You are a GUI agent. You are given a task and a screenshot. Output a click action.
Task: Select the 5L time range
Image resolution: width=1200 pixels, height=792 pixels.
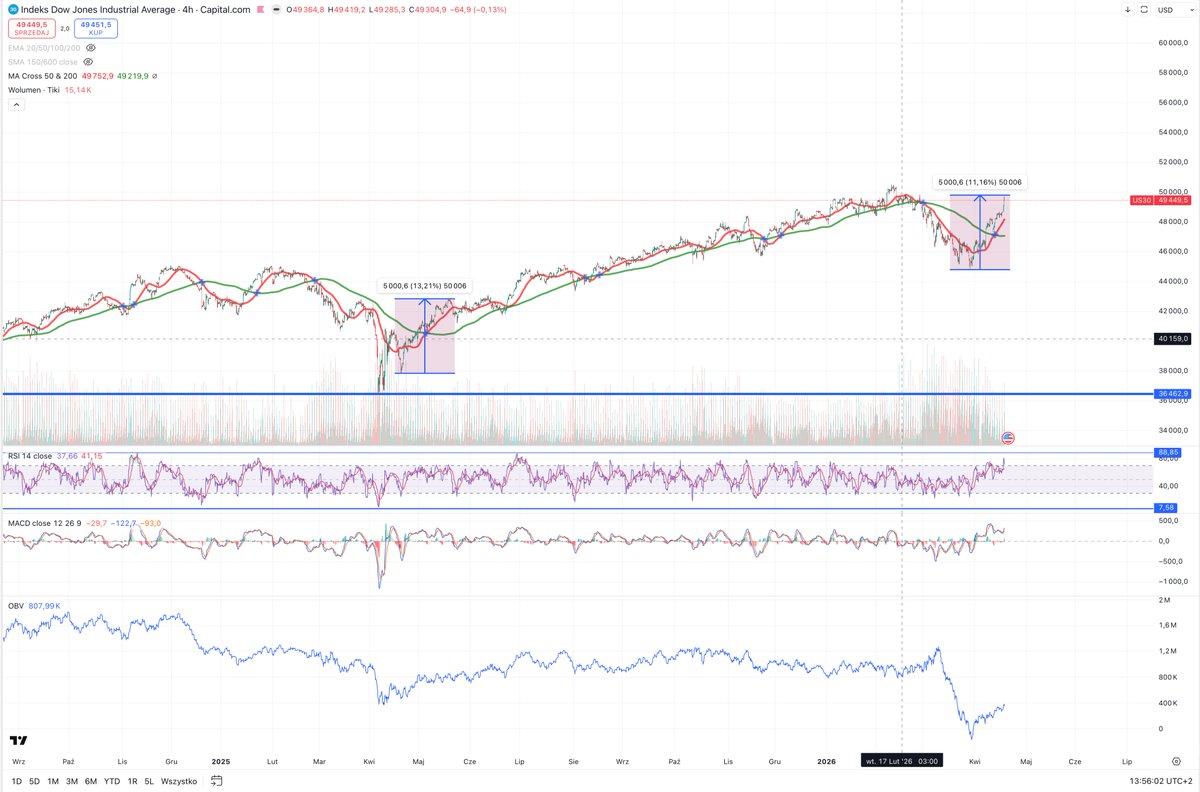[x=149, y=780]
